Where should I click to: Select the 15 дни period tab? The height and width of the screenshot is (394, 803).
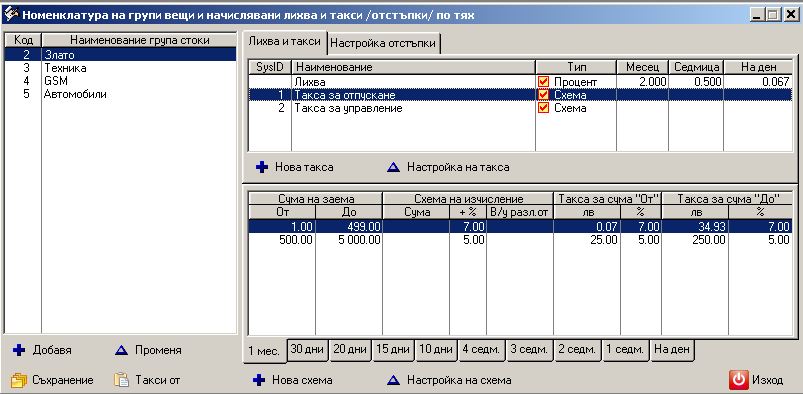click(393, 349)
